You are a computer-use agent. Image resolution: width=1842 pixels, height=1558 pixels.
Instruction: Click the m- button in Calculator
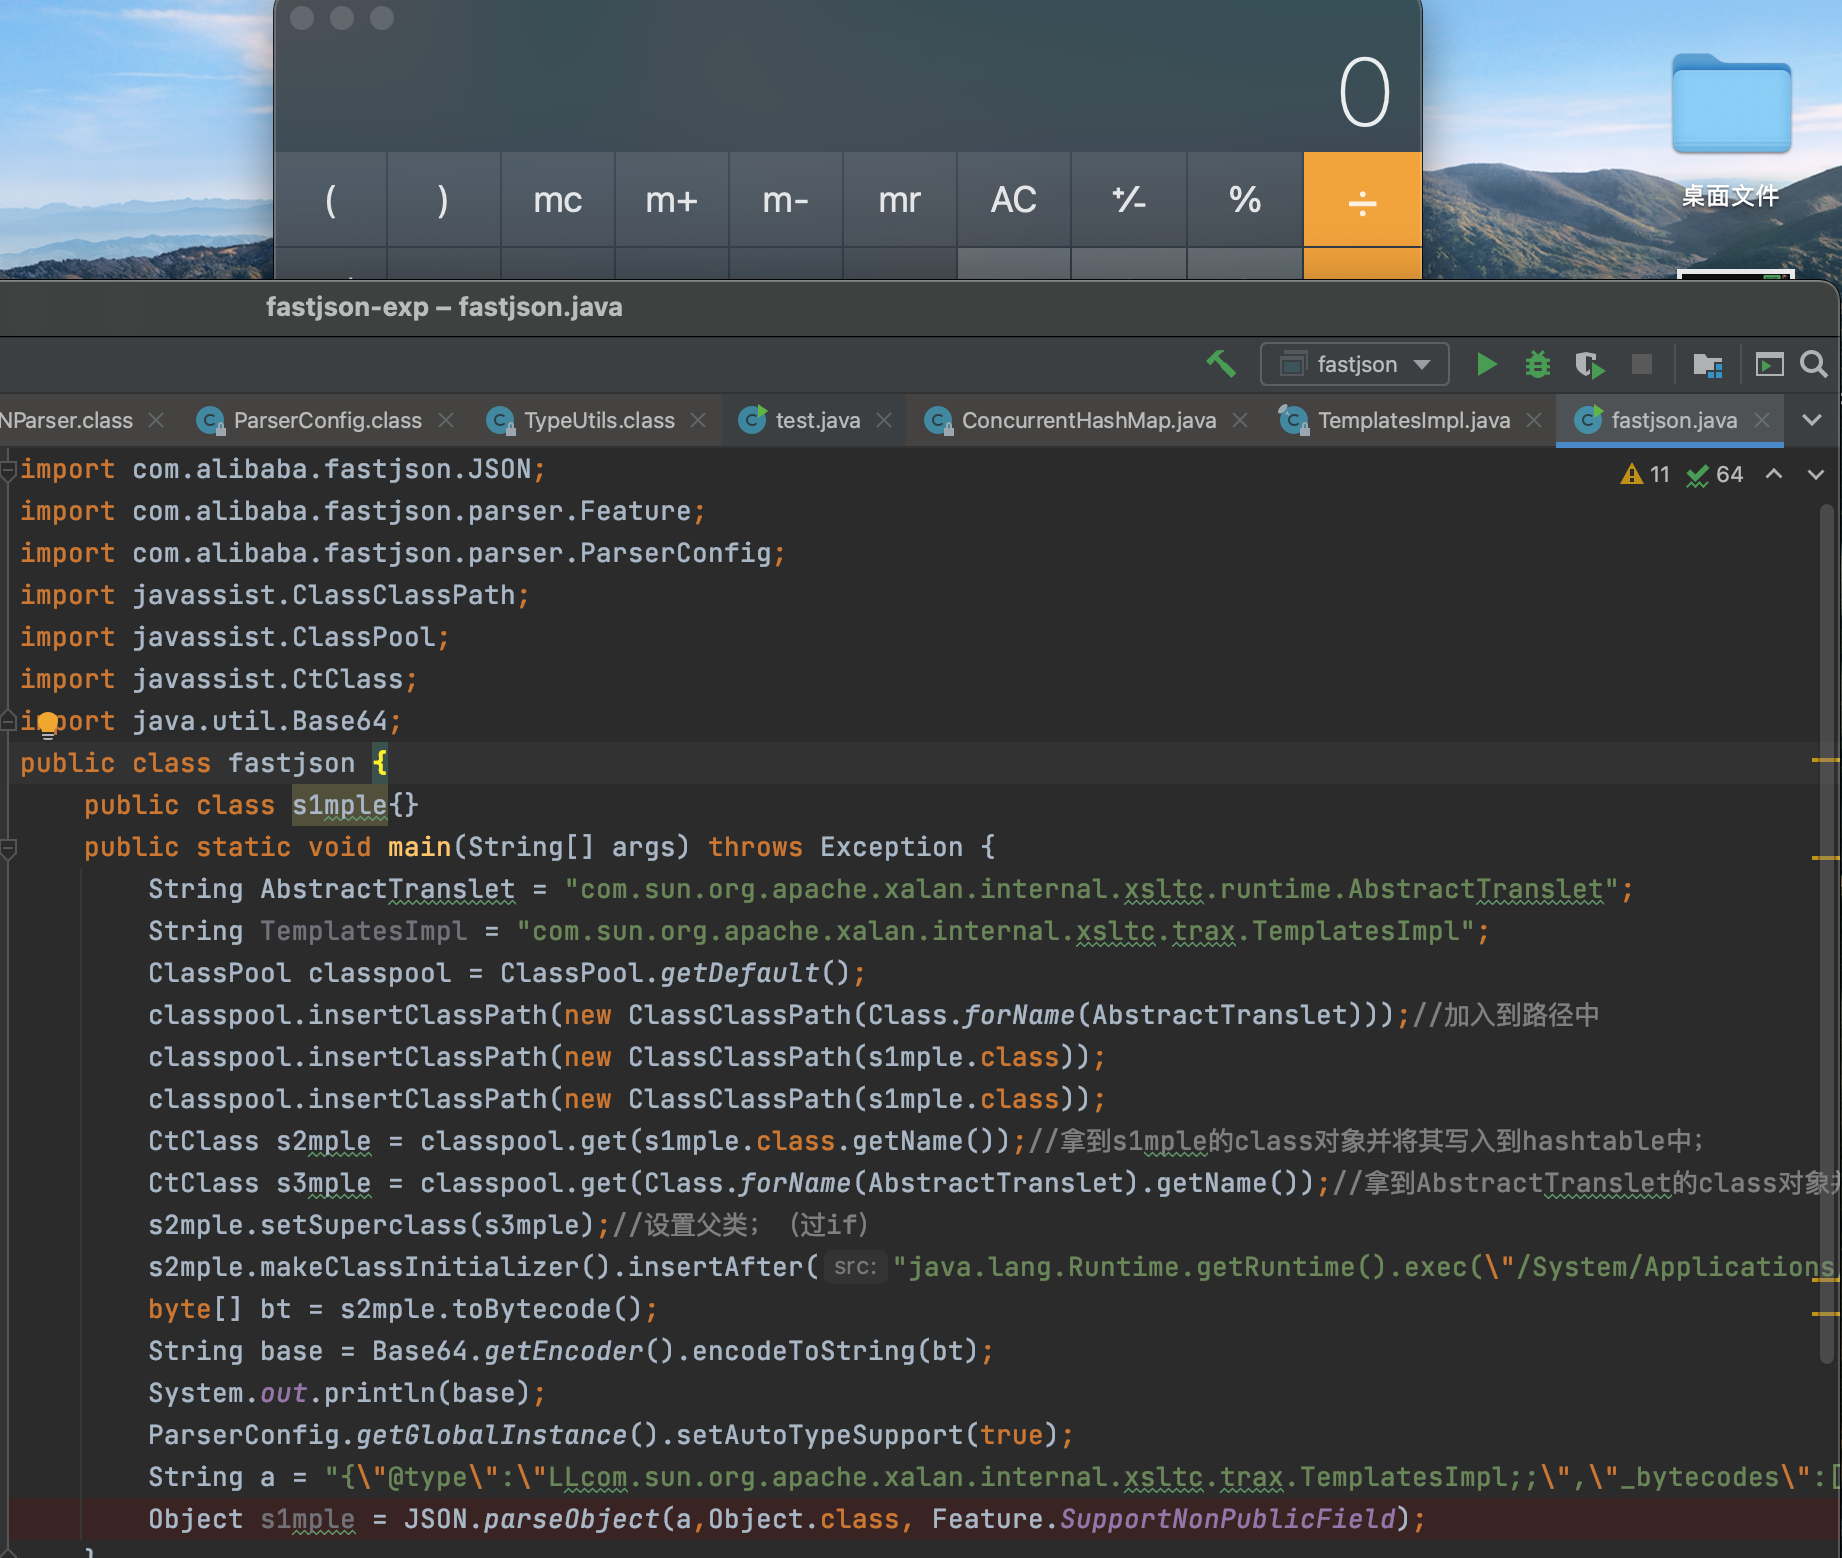tap(785, 200)
